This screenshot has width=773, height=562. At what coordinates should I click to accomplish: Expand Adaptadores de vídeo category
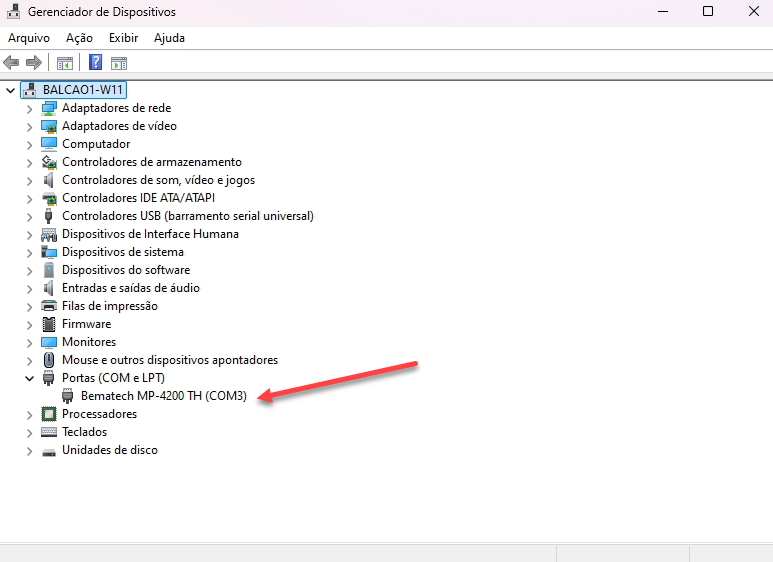(x=30, y=127)
